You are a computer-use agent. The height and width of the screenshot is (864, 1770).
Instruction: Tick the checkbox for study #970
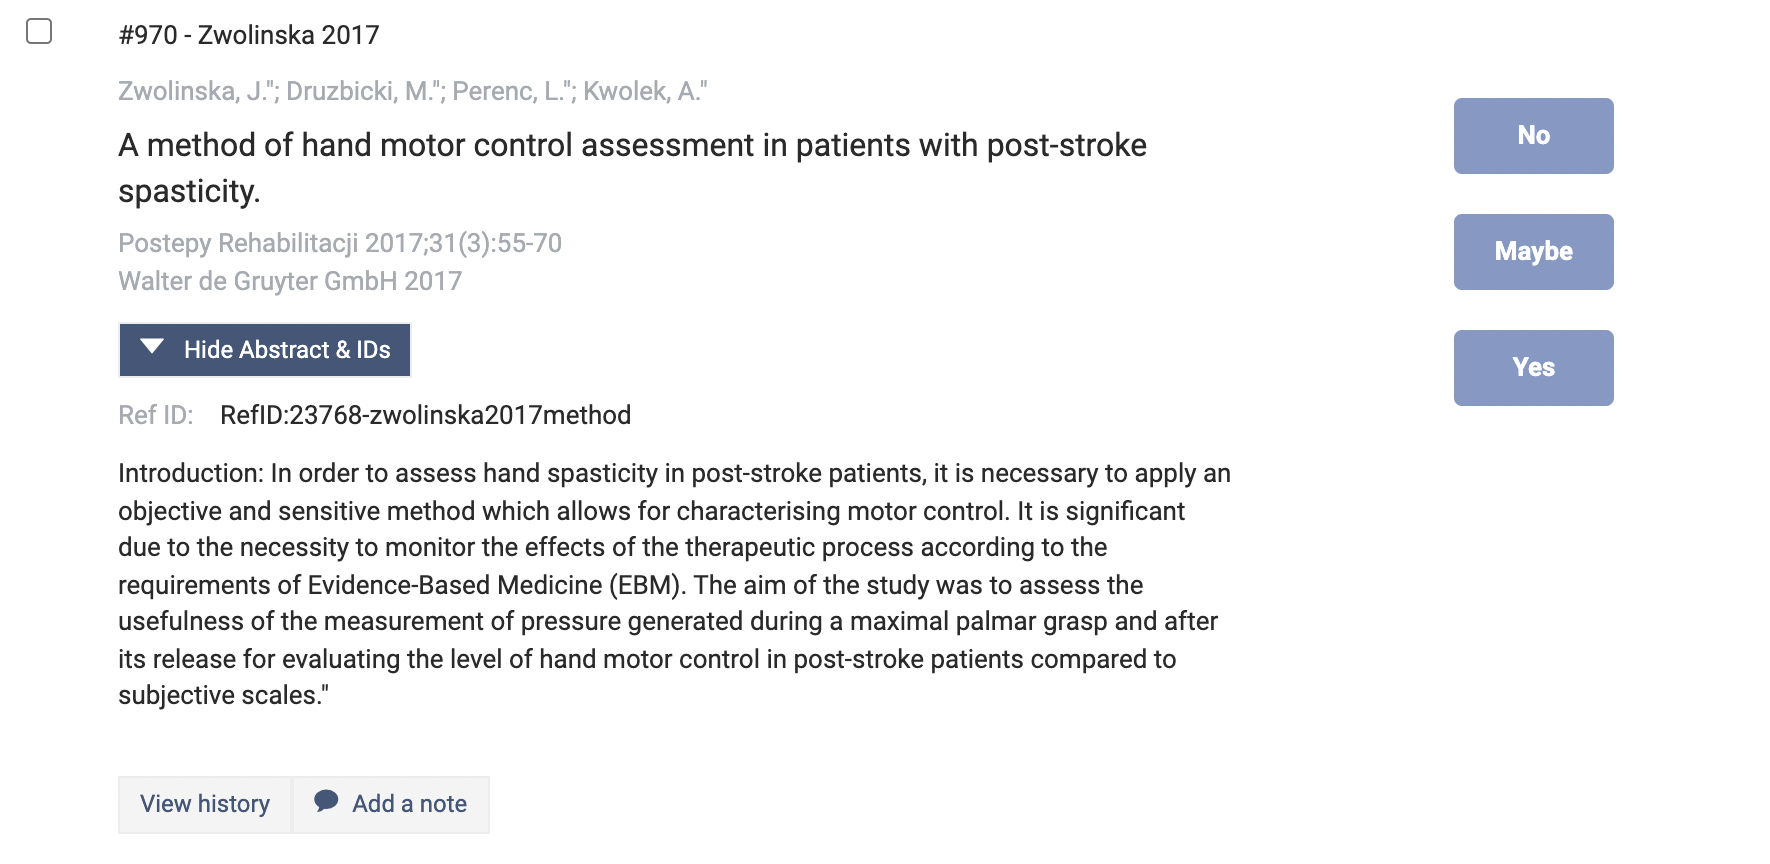pos(39,32)
